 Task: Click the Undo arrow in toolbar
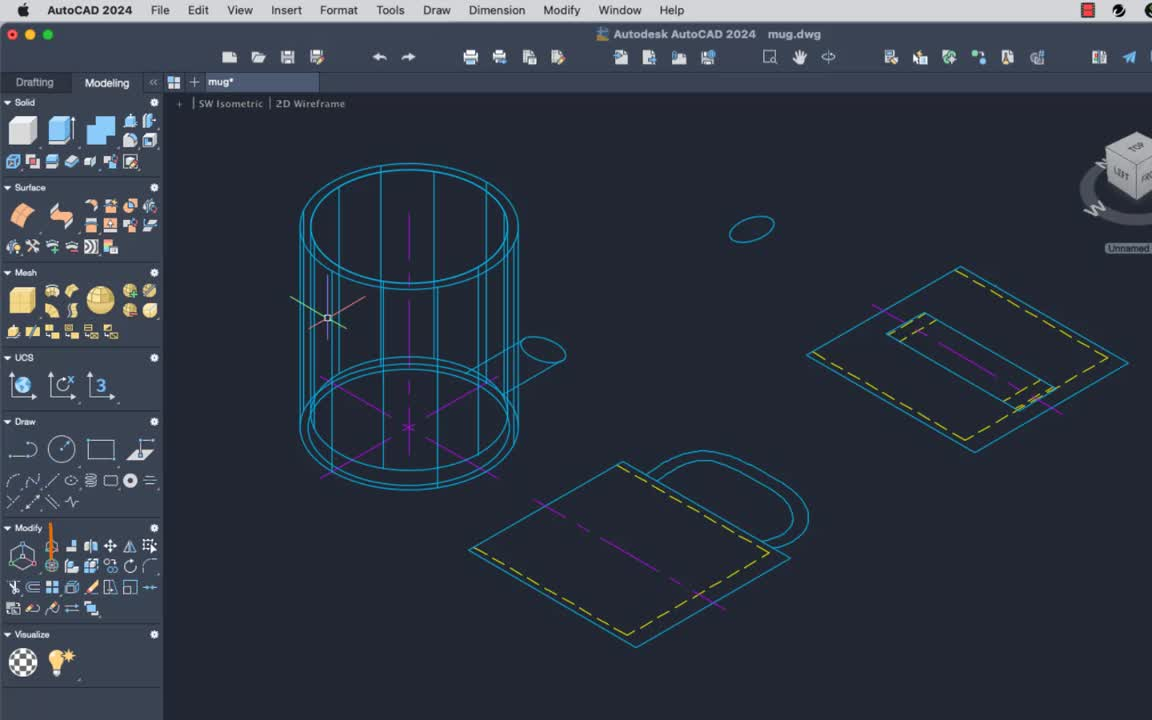379,57
